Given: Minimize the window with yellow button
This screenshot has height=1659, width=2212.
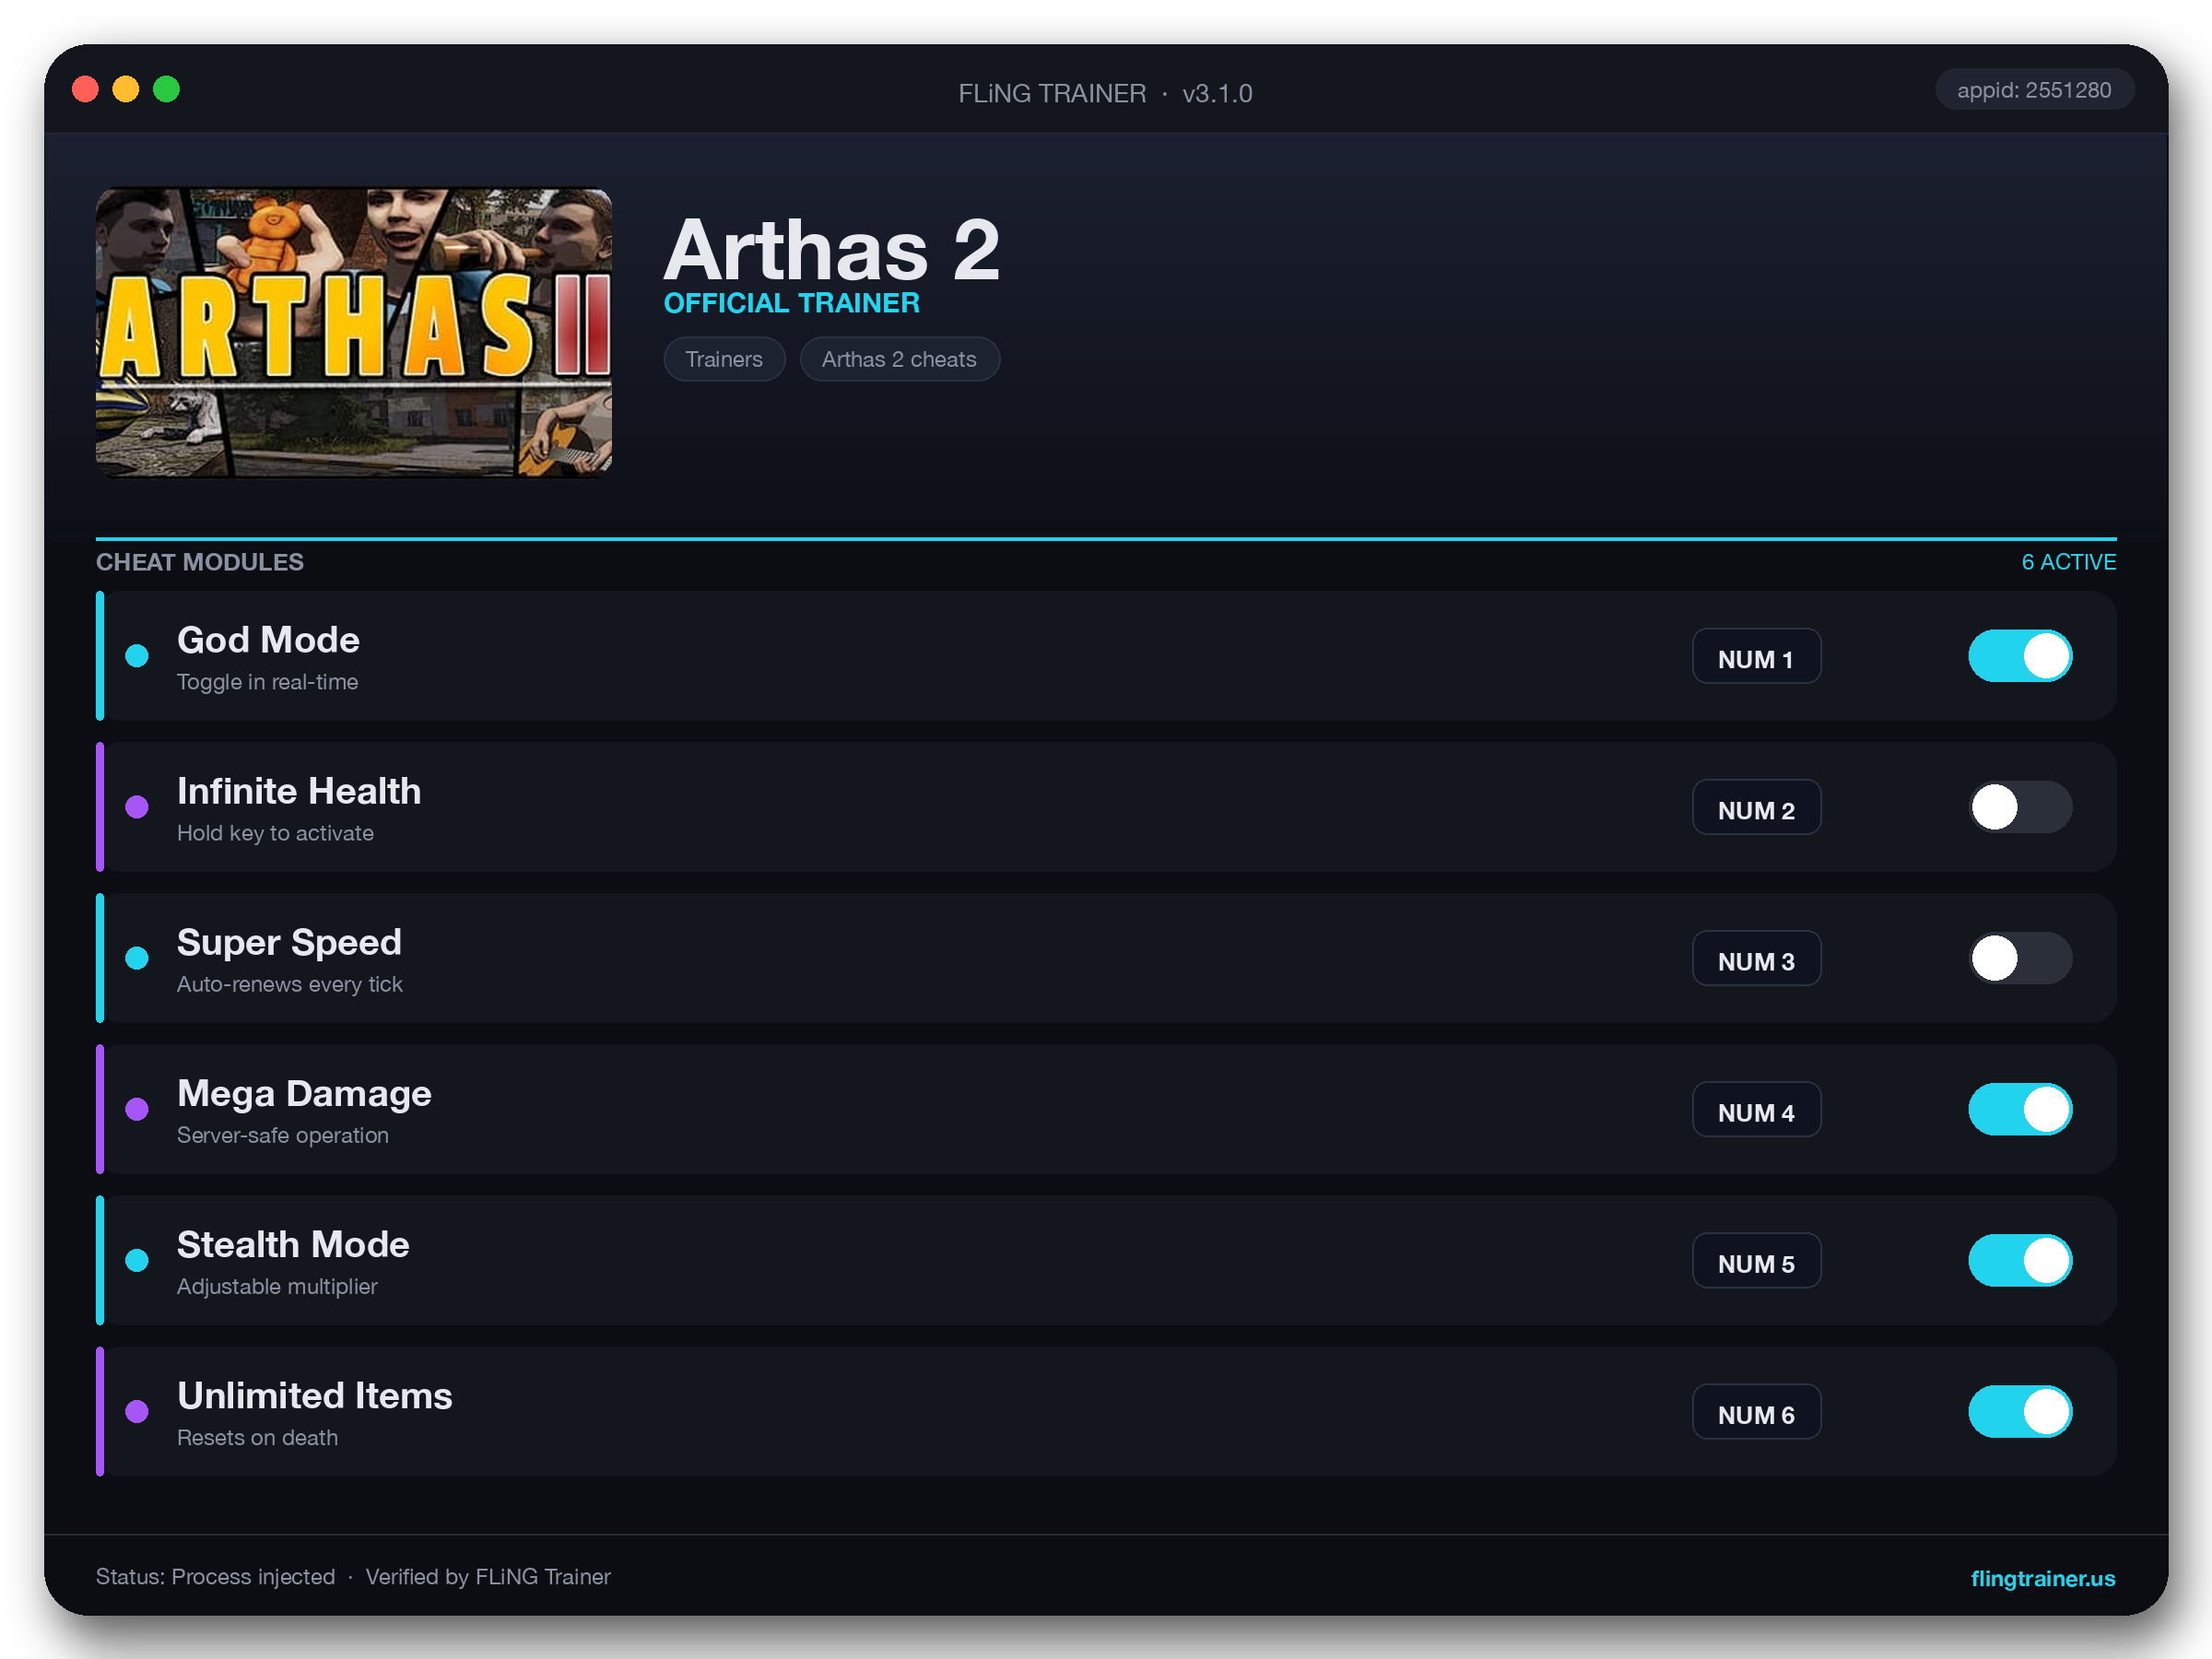Looking at the screenshot, I should click(126, 90).
